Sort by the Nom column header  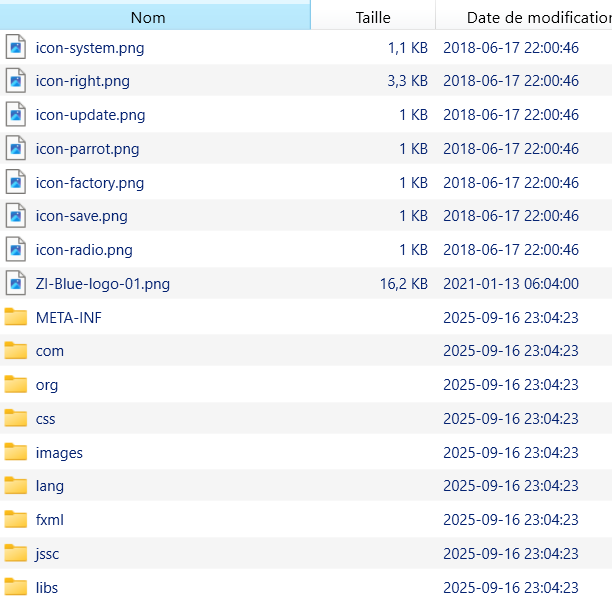pos(148,17)
